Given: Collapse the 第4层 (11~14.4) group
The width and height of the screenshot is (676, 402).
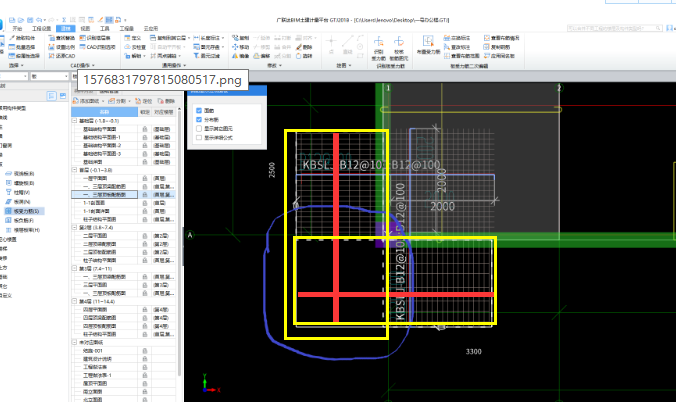Looking at the screenshot, I should [x=75, y=301].
